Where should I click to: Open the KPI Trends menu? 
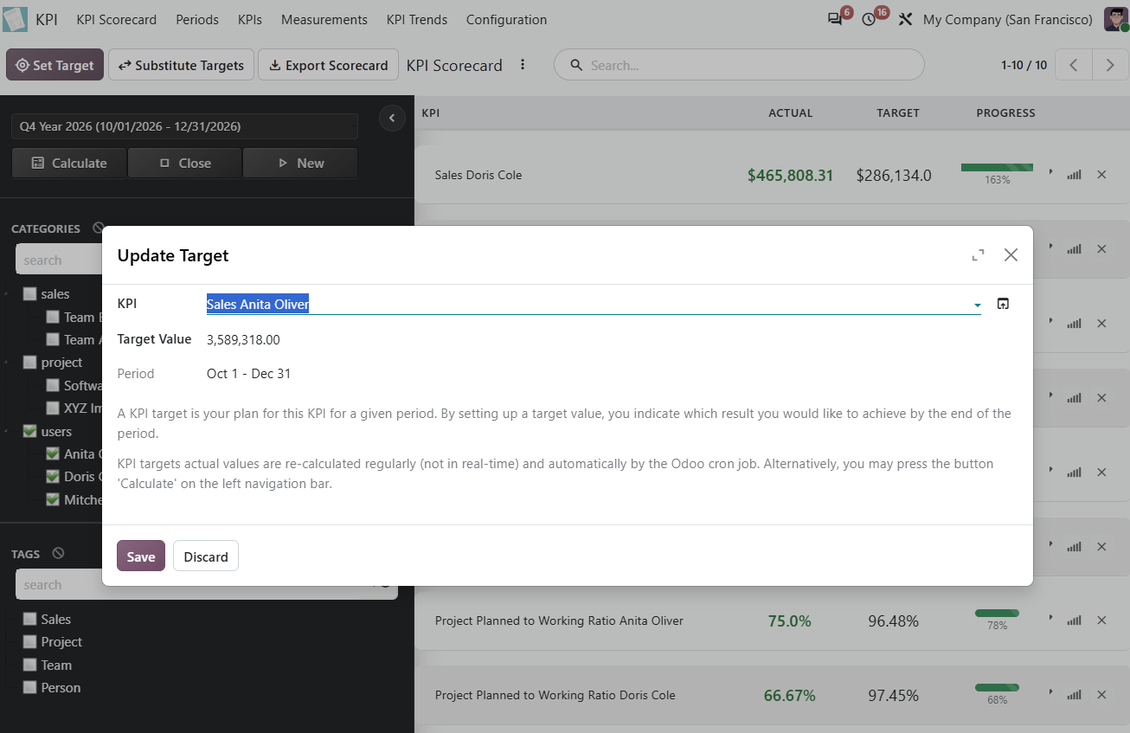[417, 19]
